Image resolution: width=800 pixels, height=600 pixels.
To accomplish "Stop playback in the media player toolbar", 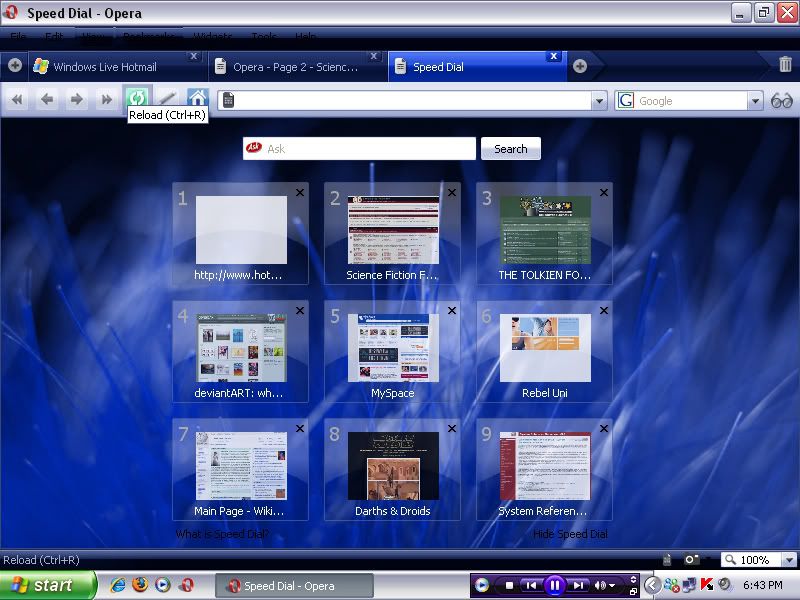I will 509,585.
